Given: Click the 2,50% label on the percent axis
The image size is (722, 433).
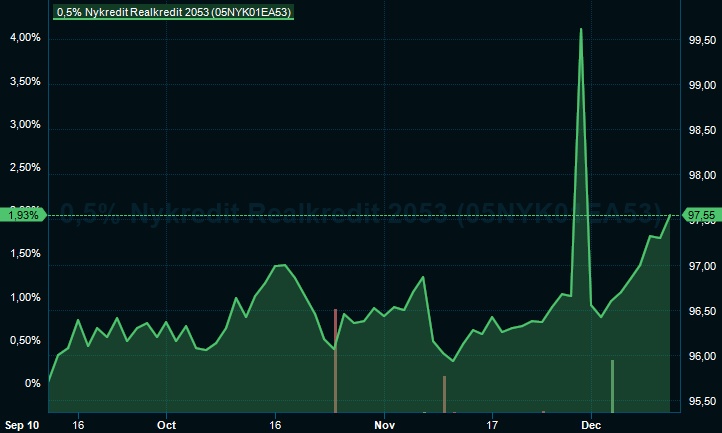Looking at the screenshot, I should 24,167.
